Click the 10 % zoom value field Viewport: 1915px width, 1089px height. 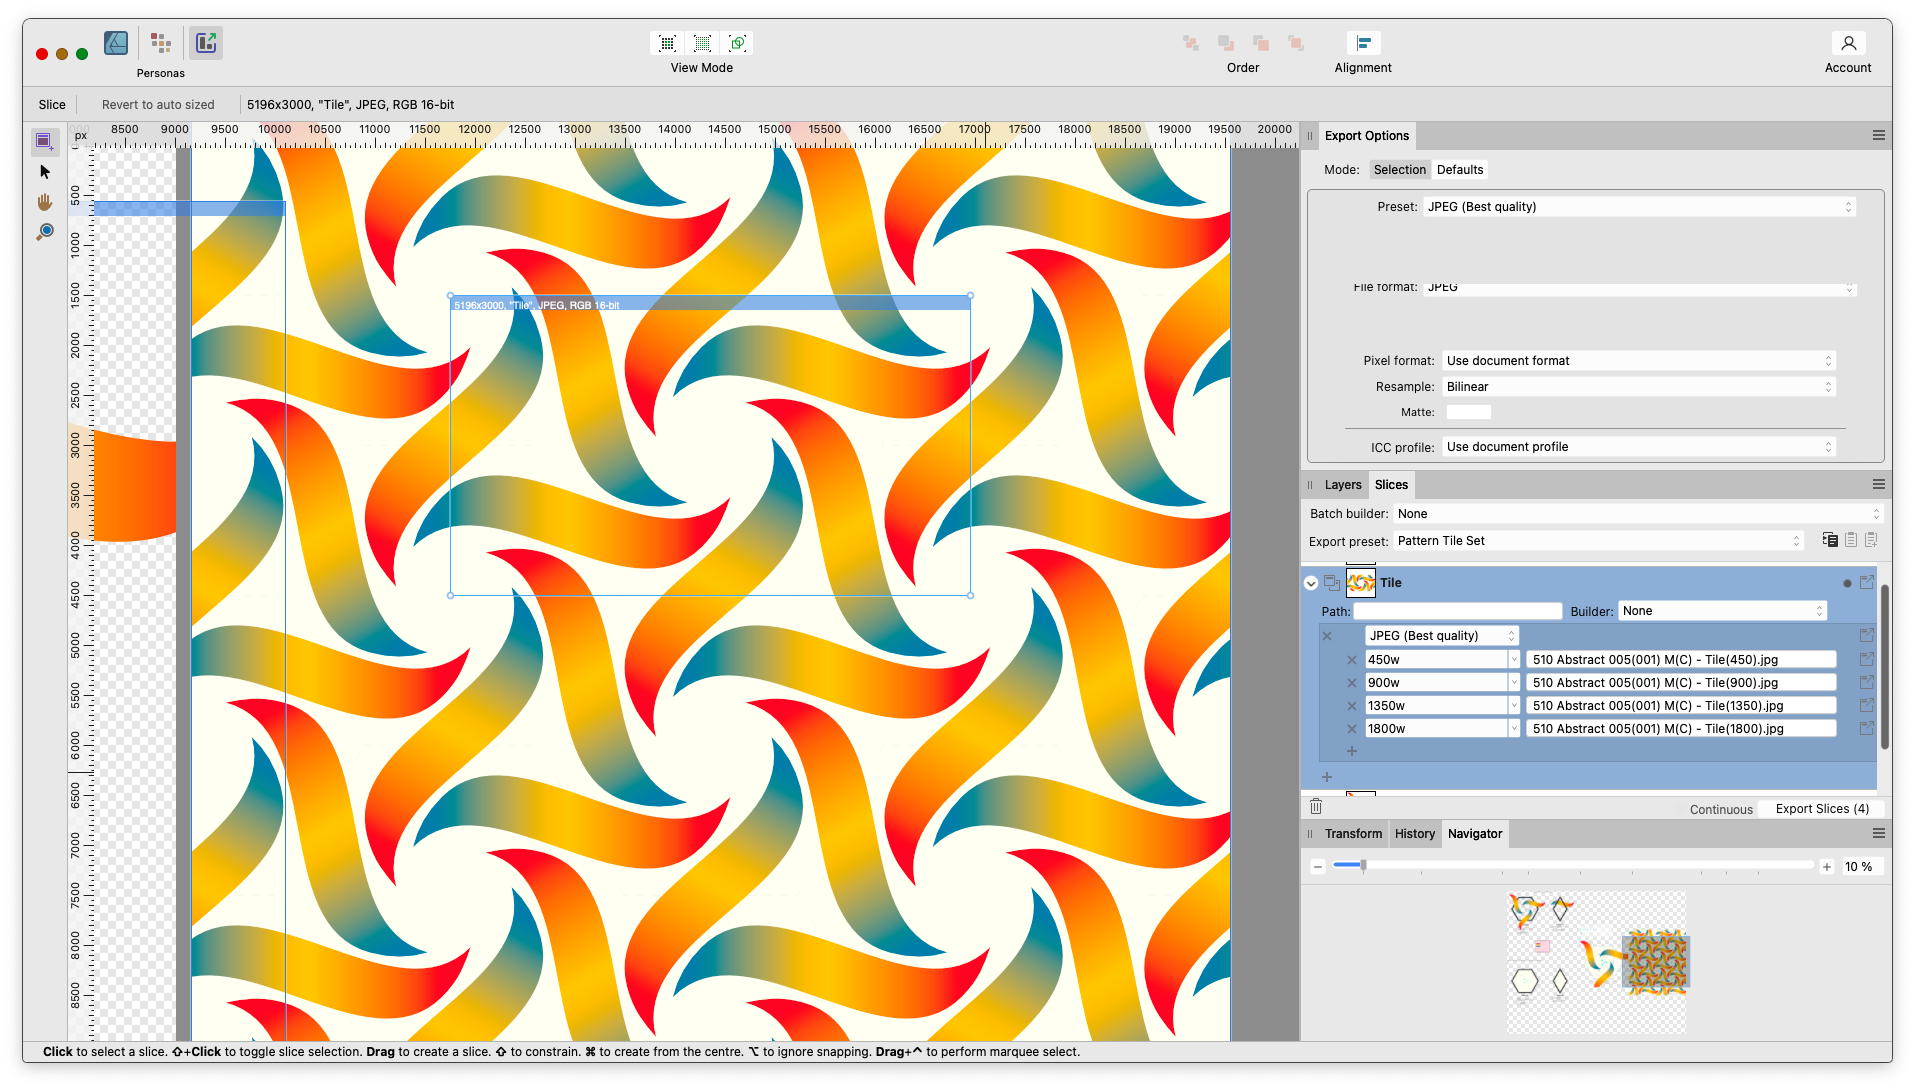pyautogui.click(x=1863, y=867)
